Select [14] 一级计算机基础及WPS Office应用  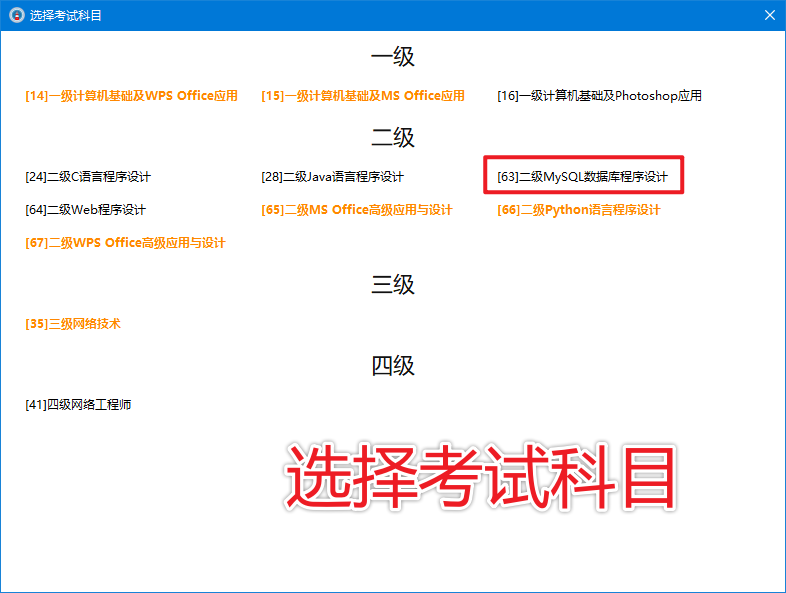pos(131,96)
